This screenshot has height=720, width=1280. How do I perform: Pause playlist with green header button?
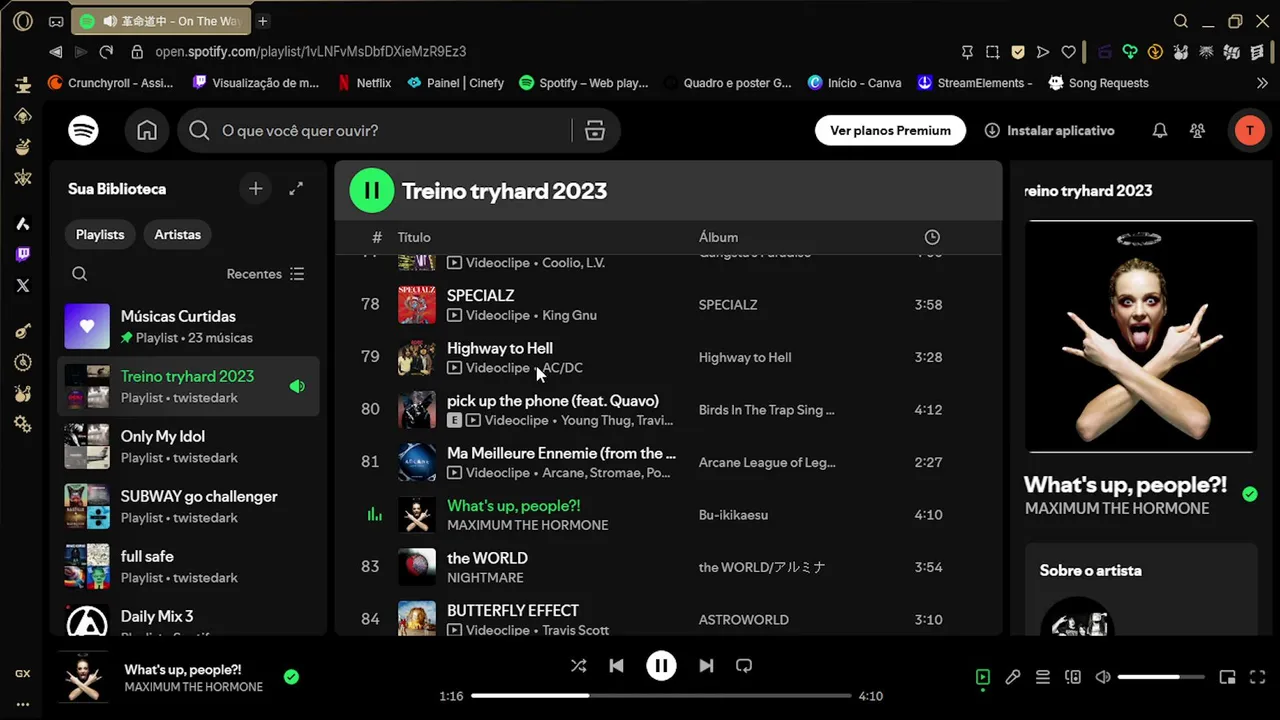click(372, 191)
